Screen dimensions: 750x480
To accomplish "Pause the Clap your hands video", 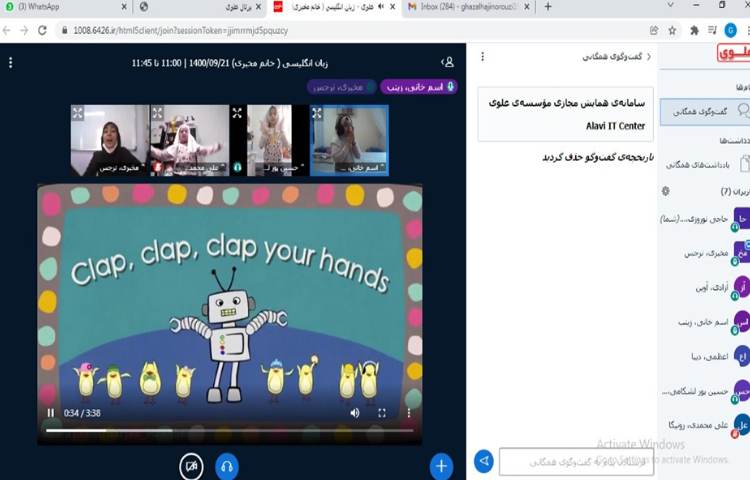I will [51, 413].
